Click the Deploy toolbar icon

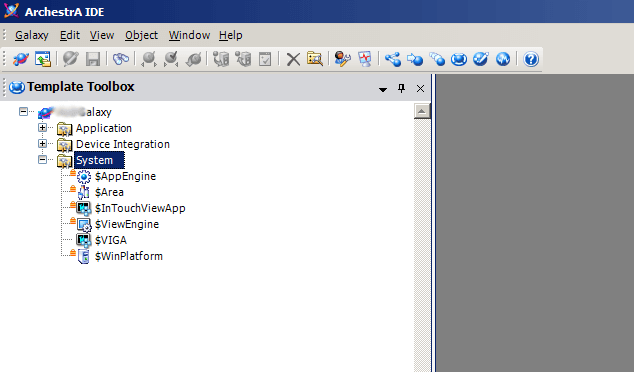click(x=221, y=59)
